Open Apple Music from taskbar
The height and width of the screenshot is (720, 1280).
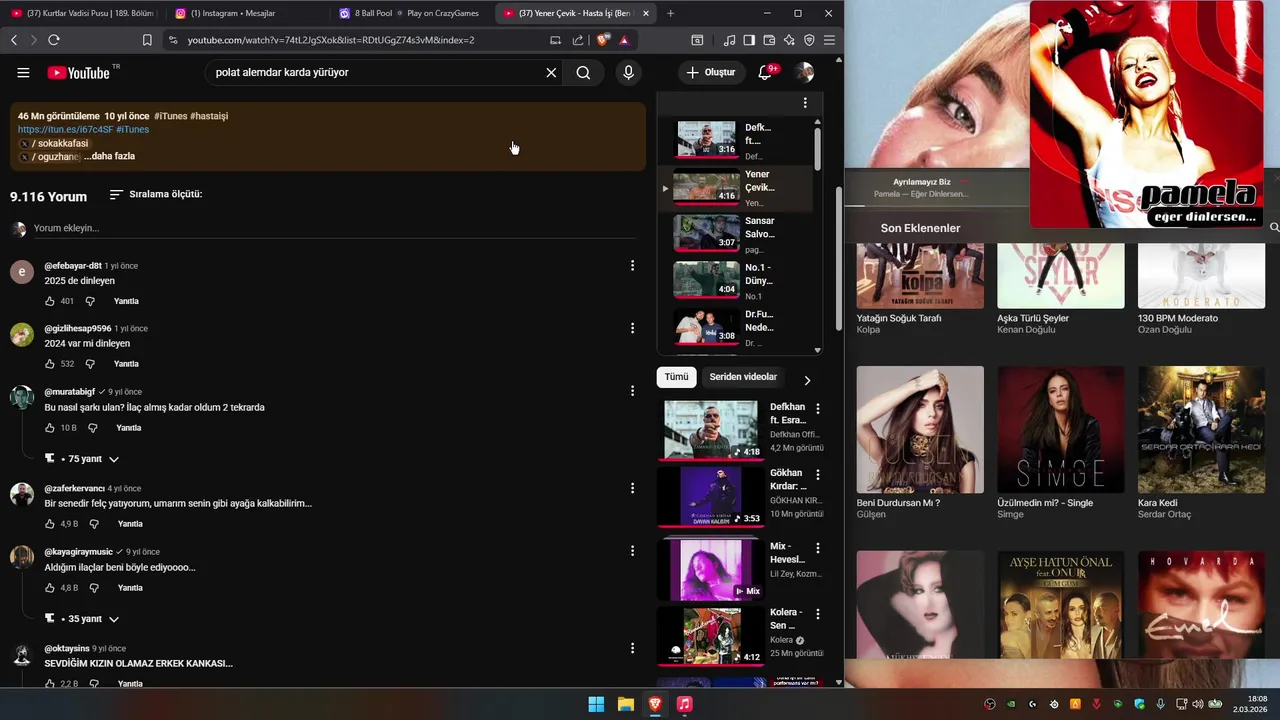point(684,704)
